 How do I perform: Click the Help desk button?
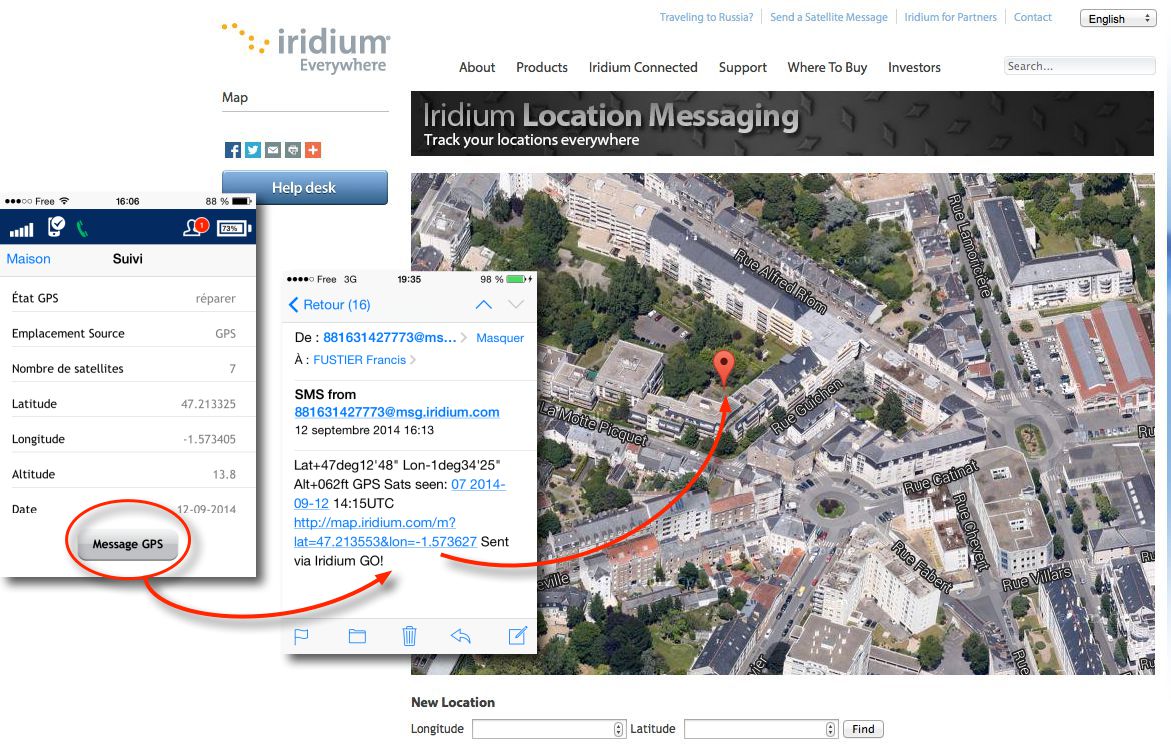click(305, 188)
